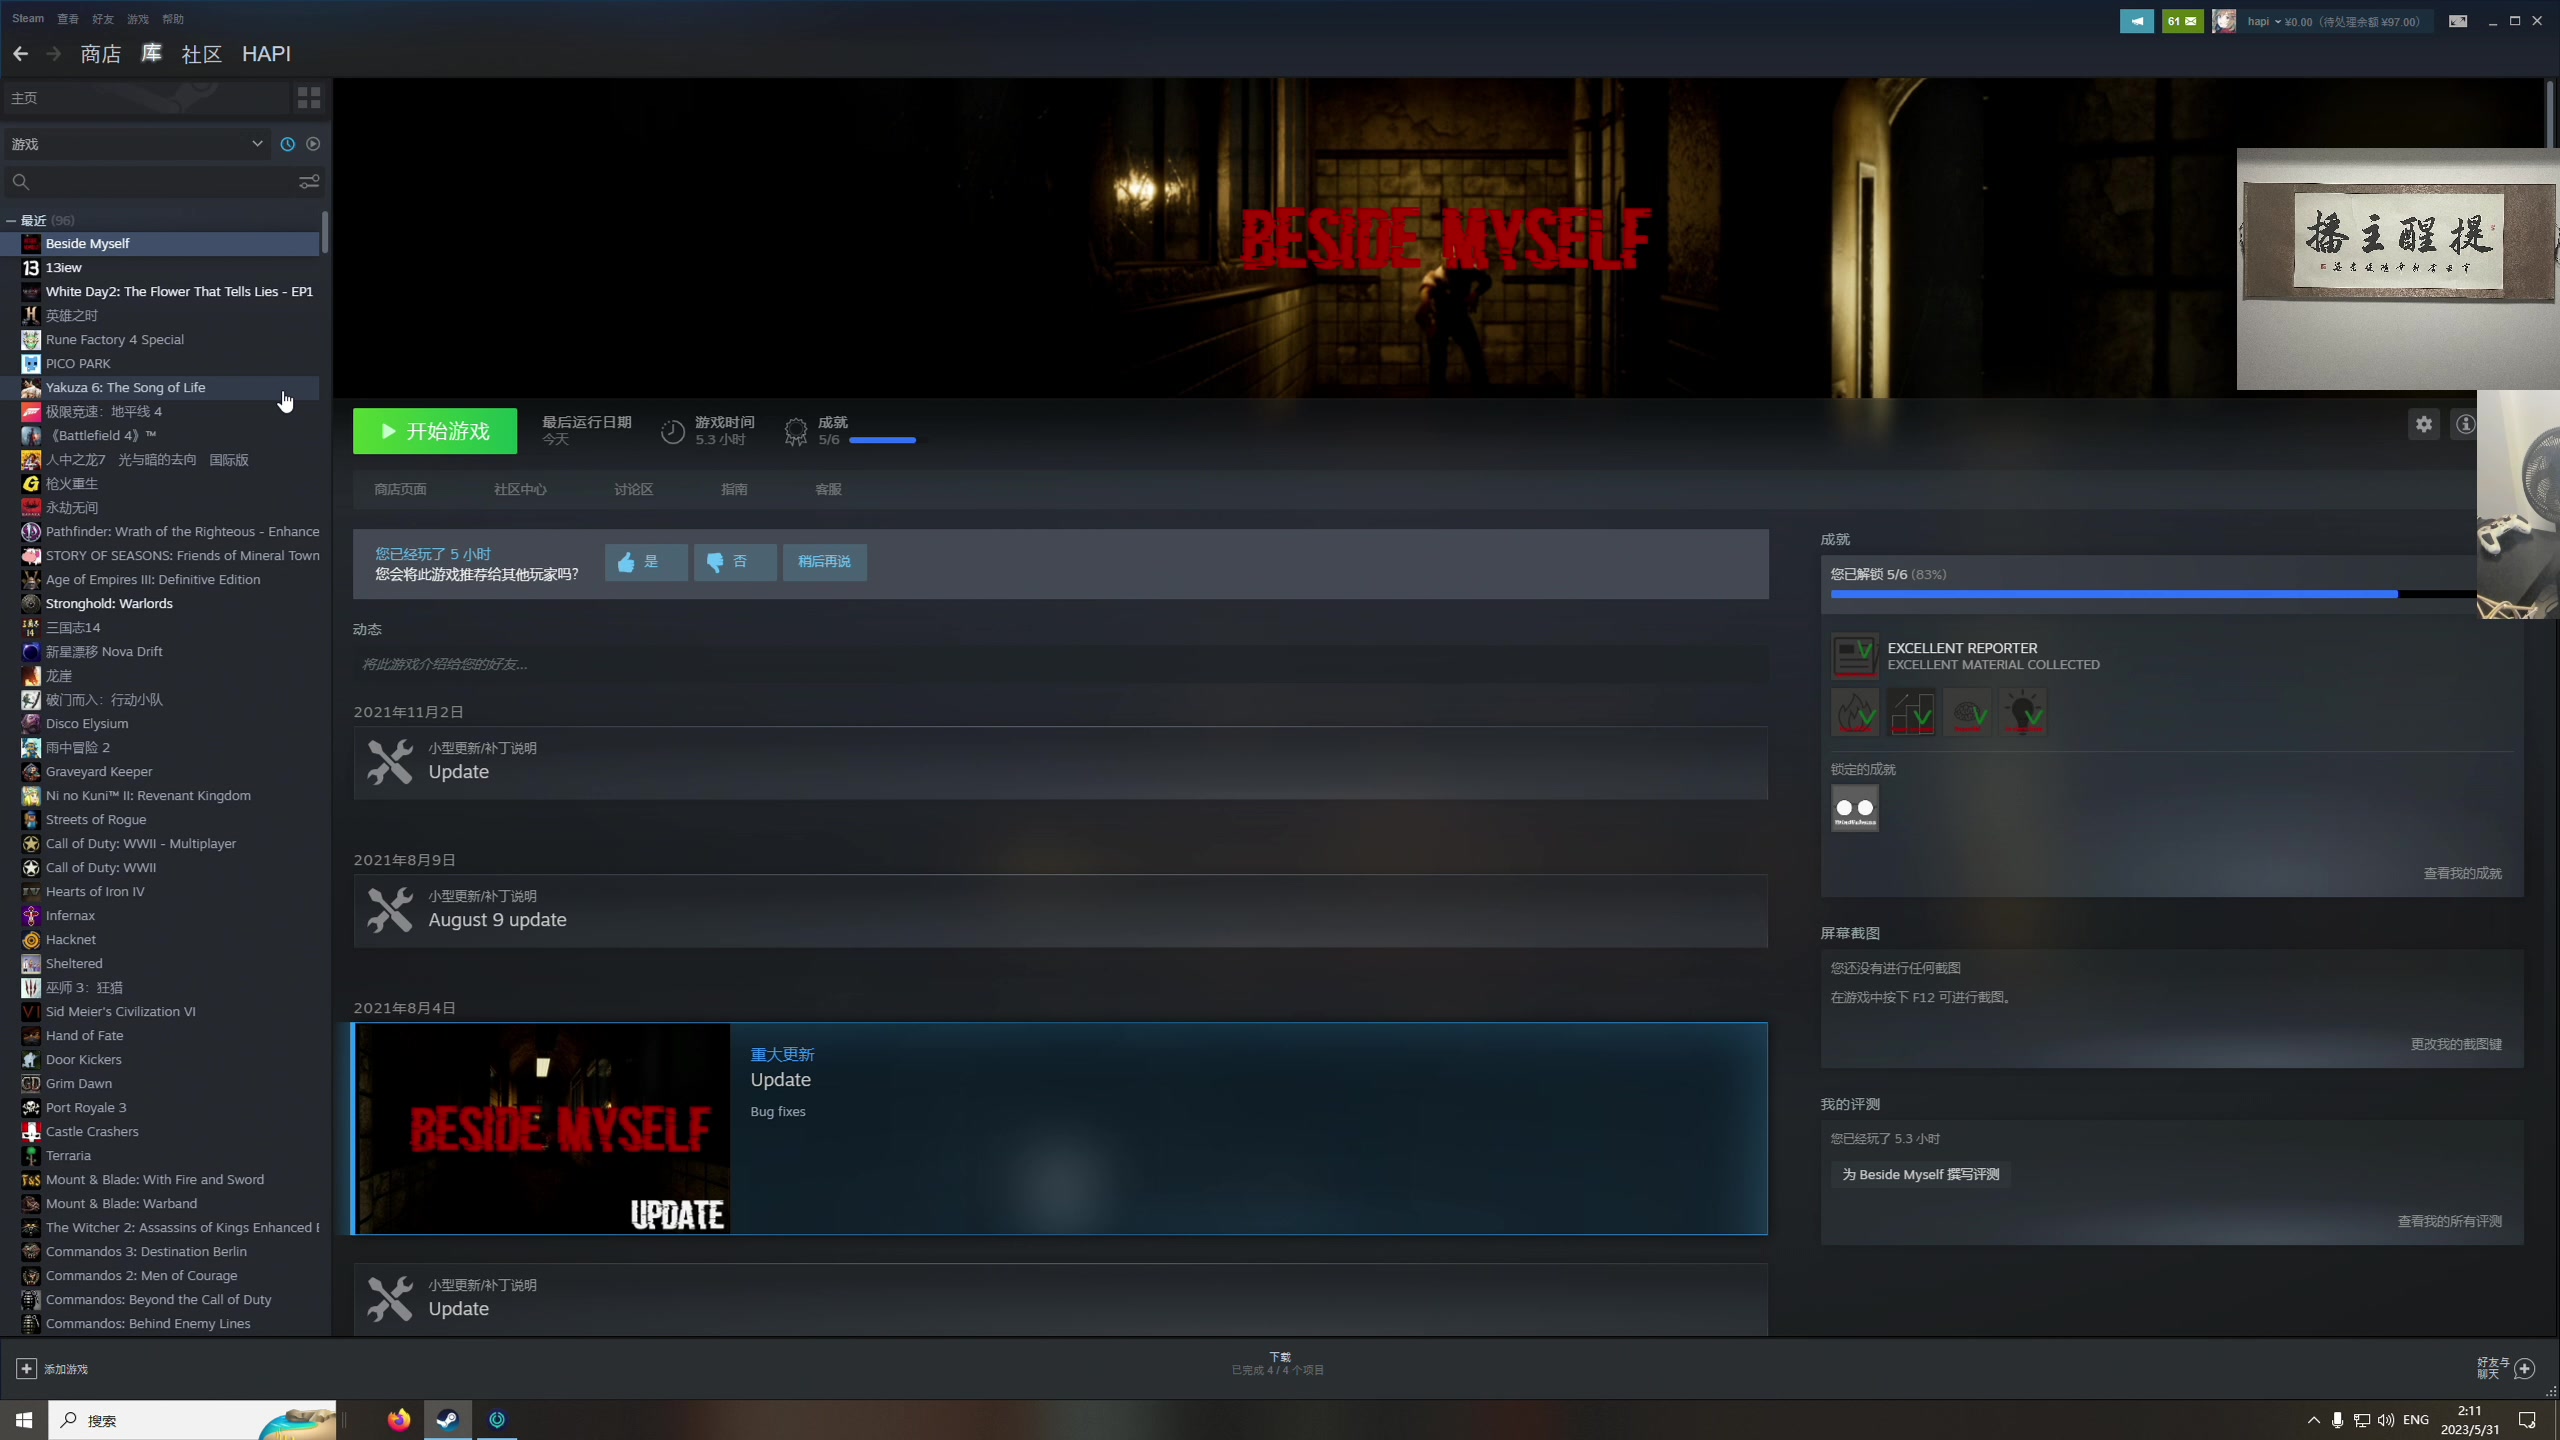Open the 讨论区 game link
This screenshot has height=1440, width=2560.
pos(633,489)
